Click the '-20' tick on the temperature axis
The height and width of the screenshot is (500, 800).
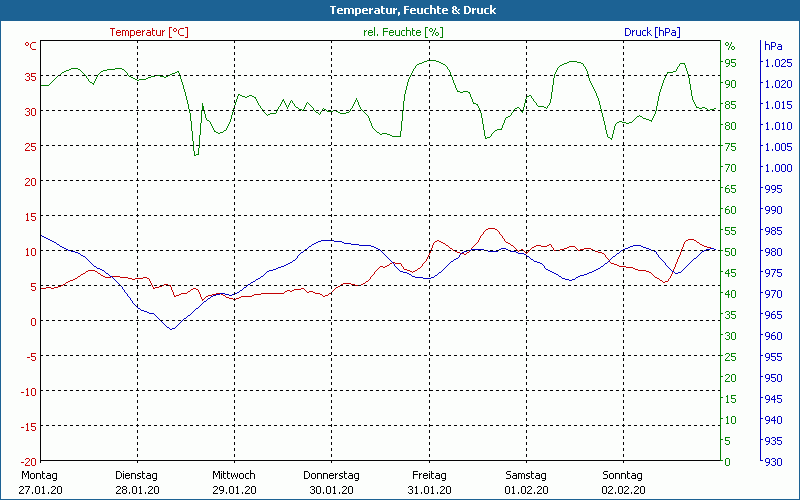(x=29, y=461)
